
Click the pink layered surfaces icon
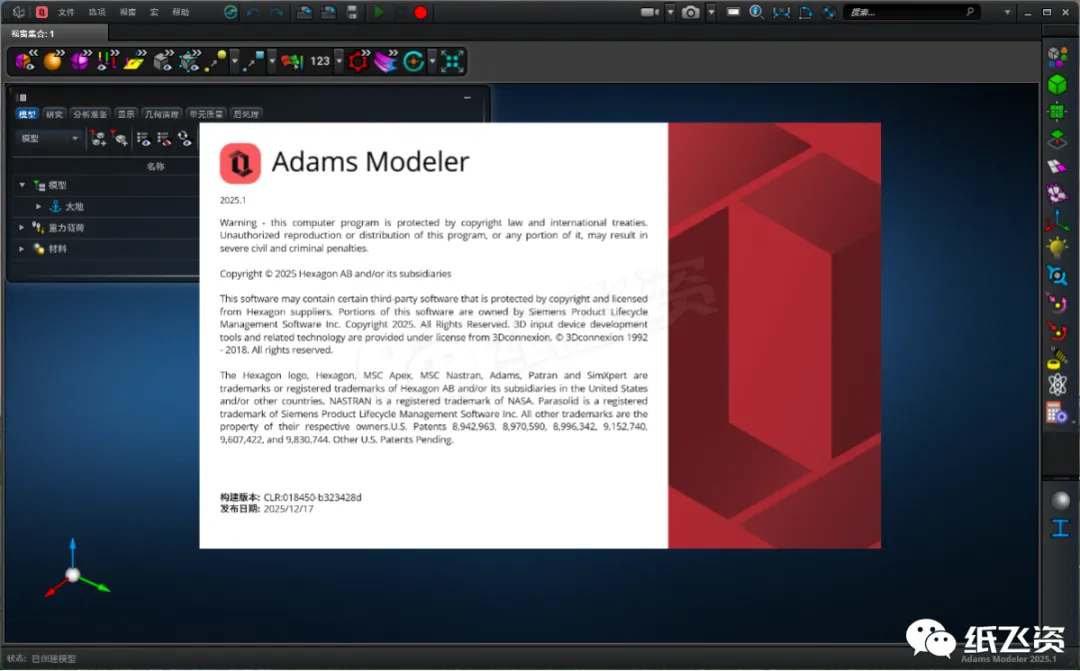pos(386,61)
